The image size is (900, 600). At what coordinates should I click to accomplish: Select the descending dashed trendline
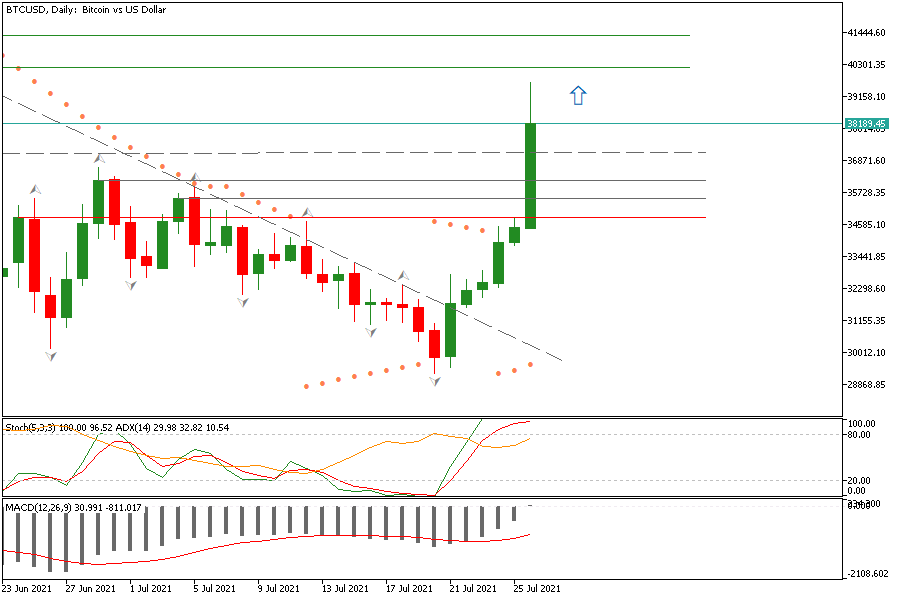282,229
